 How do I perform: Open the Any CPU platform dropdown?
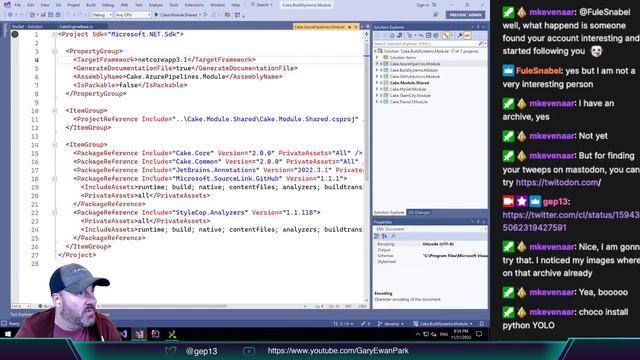pos(133,15)
